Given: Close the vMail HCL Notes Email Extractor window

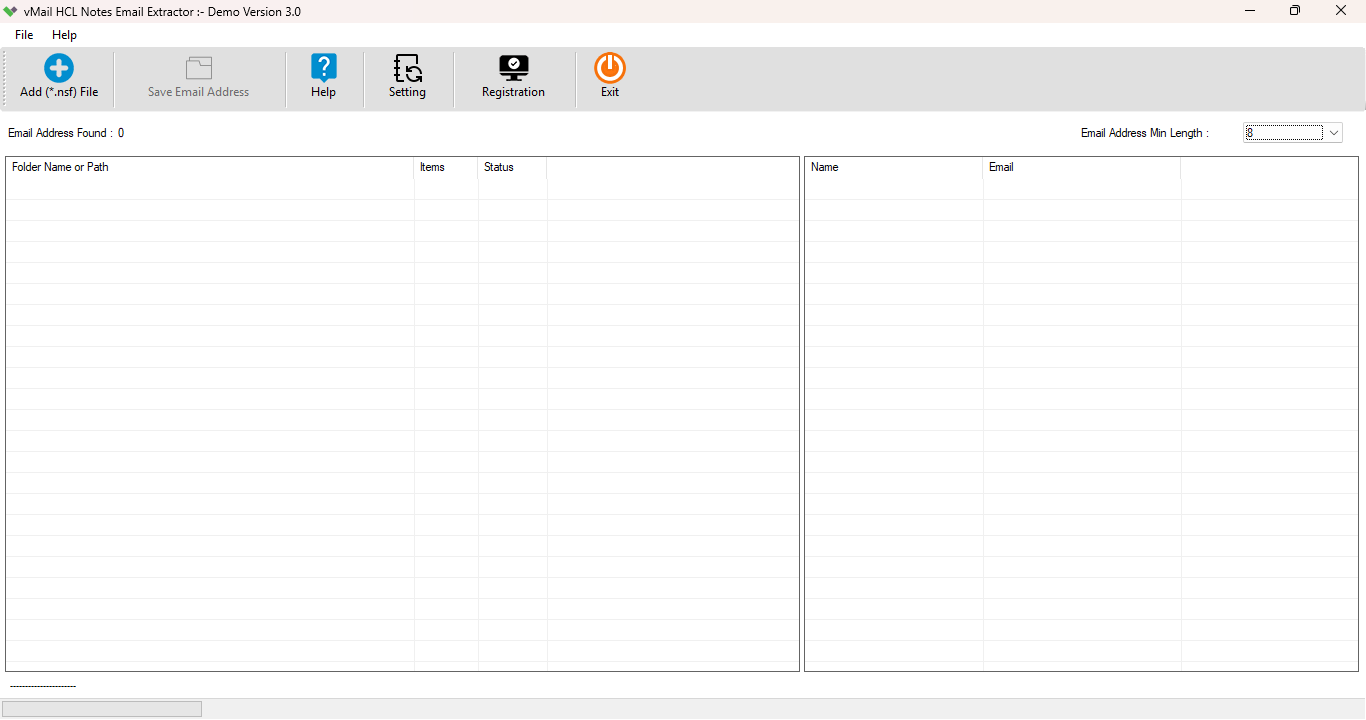Looking at the screenshot, I should (x=1341, y=11).
